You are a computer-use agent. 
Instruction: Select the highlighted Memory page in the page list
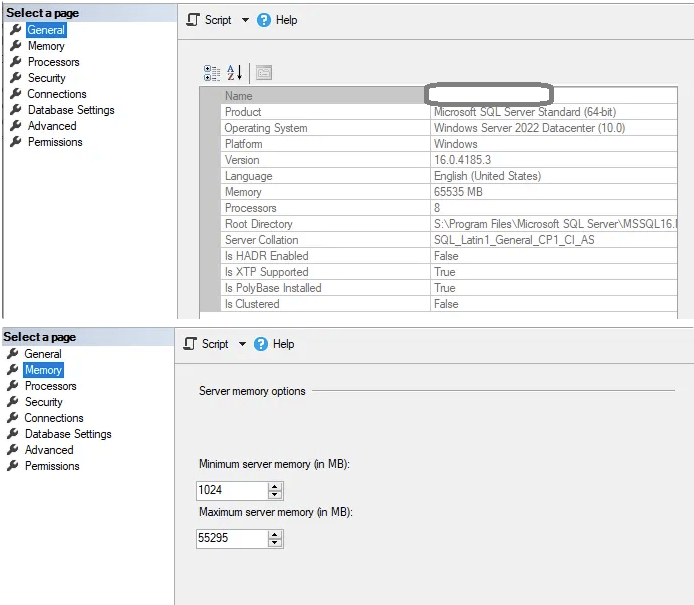click(x=43, y=370)
